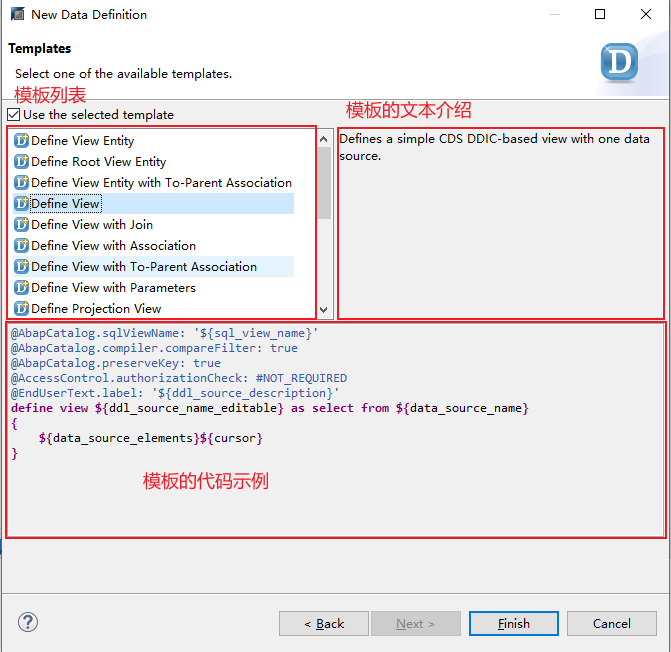Click the Define Projection View icon

(x=21, y=309)
